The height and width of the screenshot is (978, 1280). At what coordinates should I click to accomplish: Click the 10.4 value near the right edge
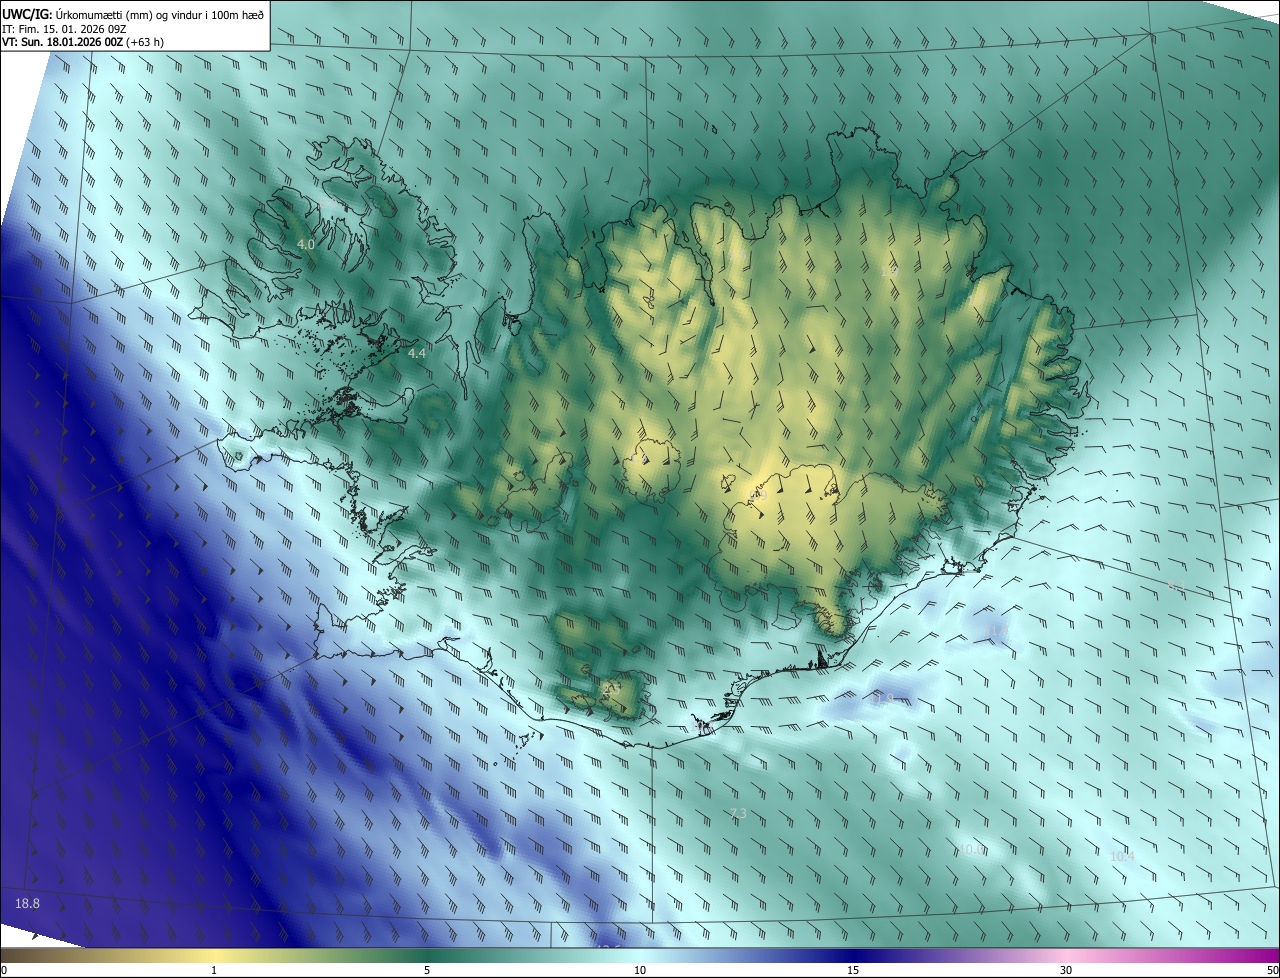pyautogui.click(x=1122, y=856)
